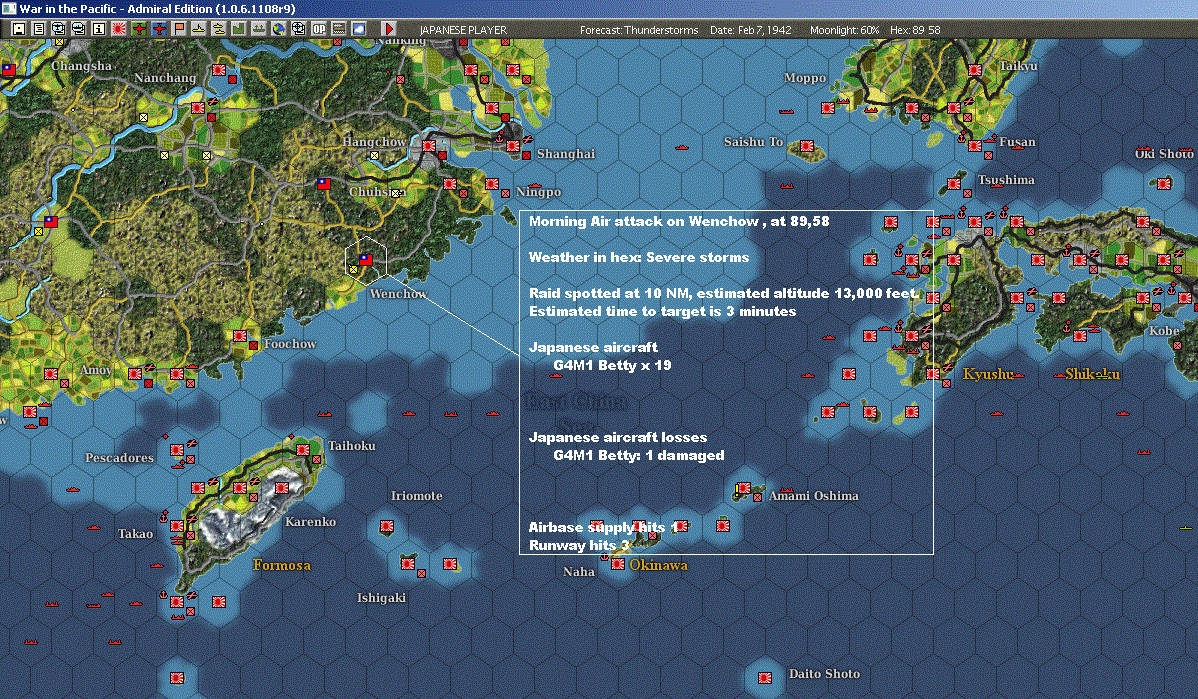1198x699 pixels.
Task: Click the double yellow ships toolbar icon
Action: [x=219, y=29]
